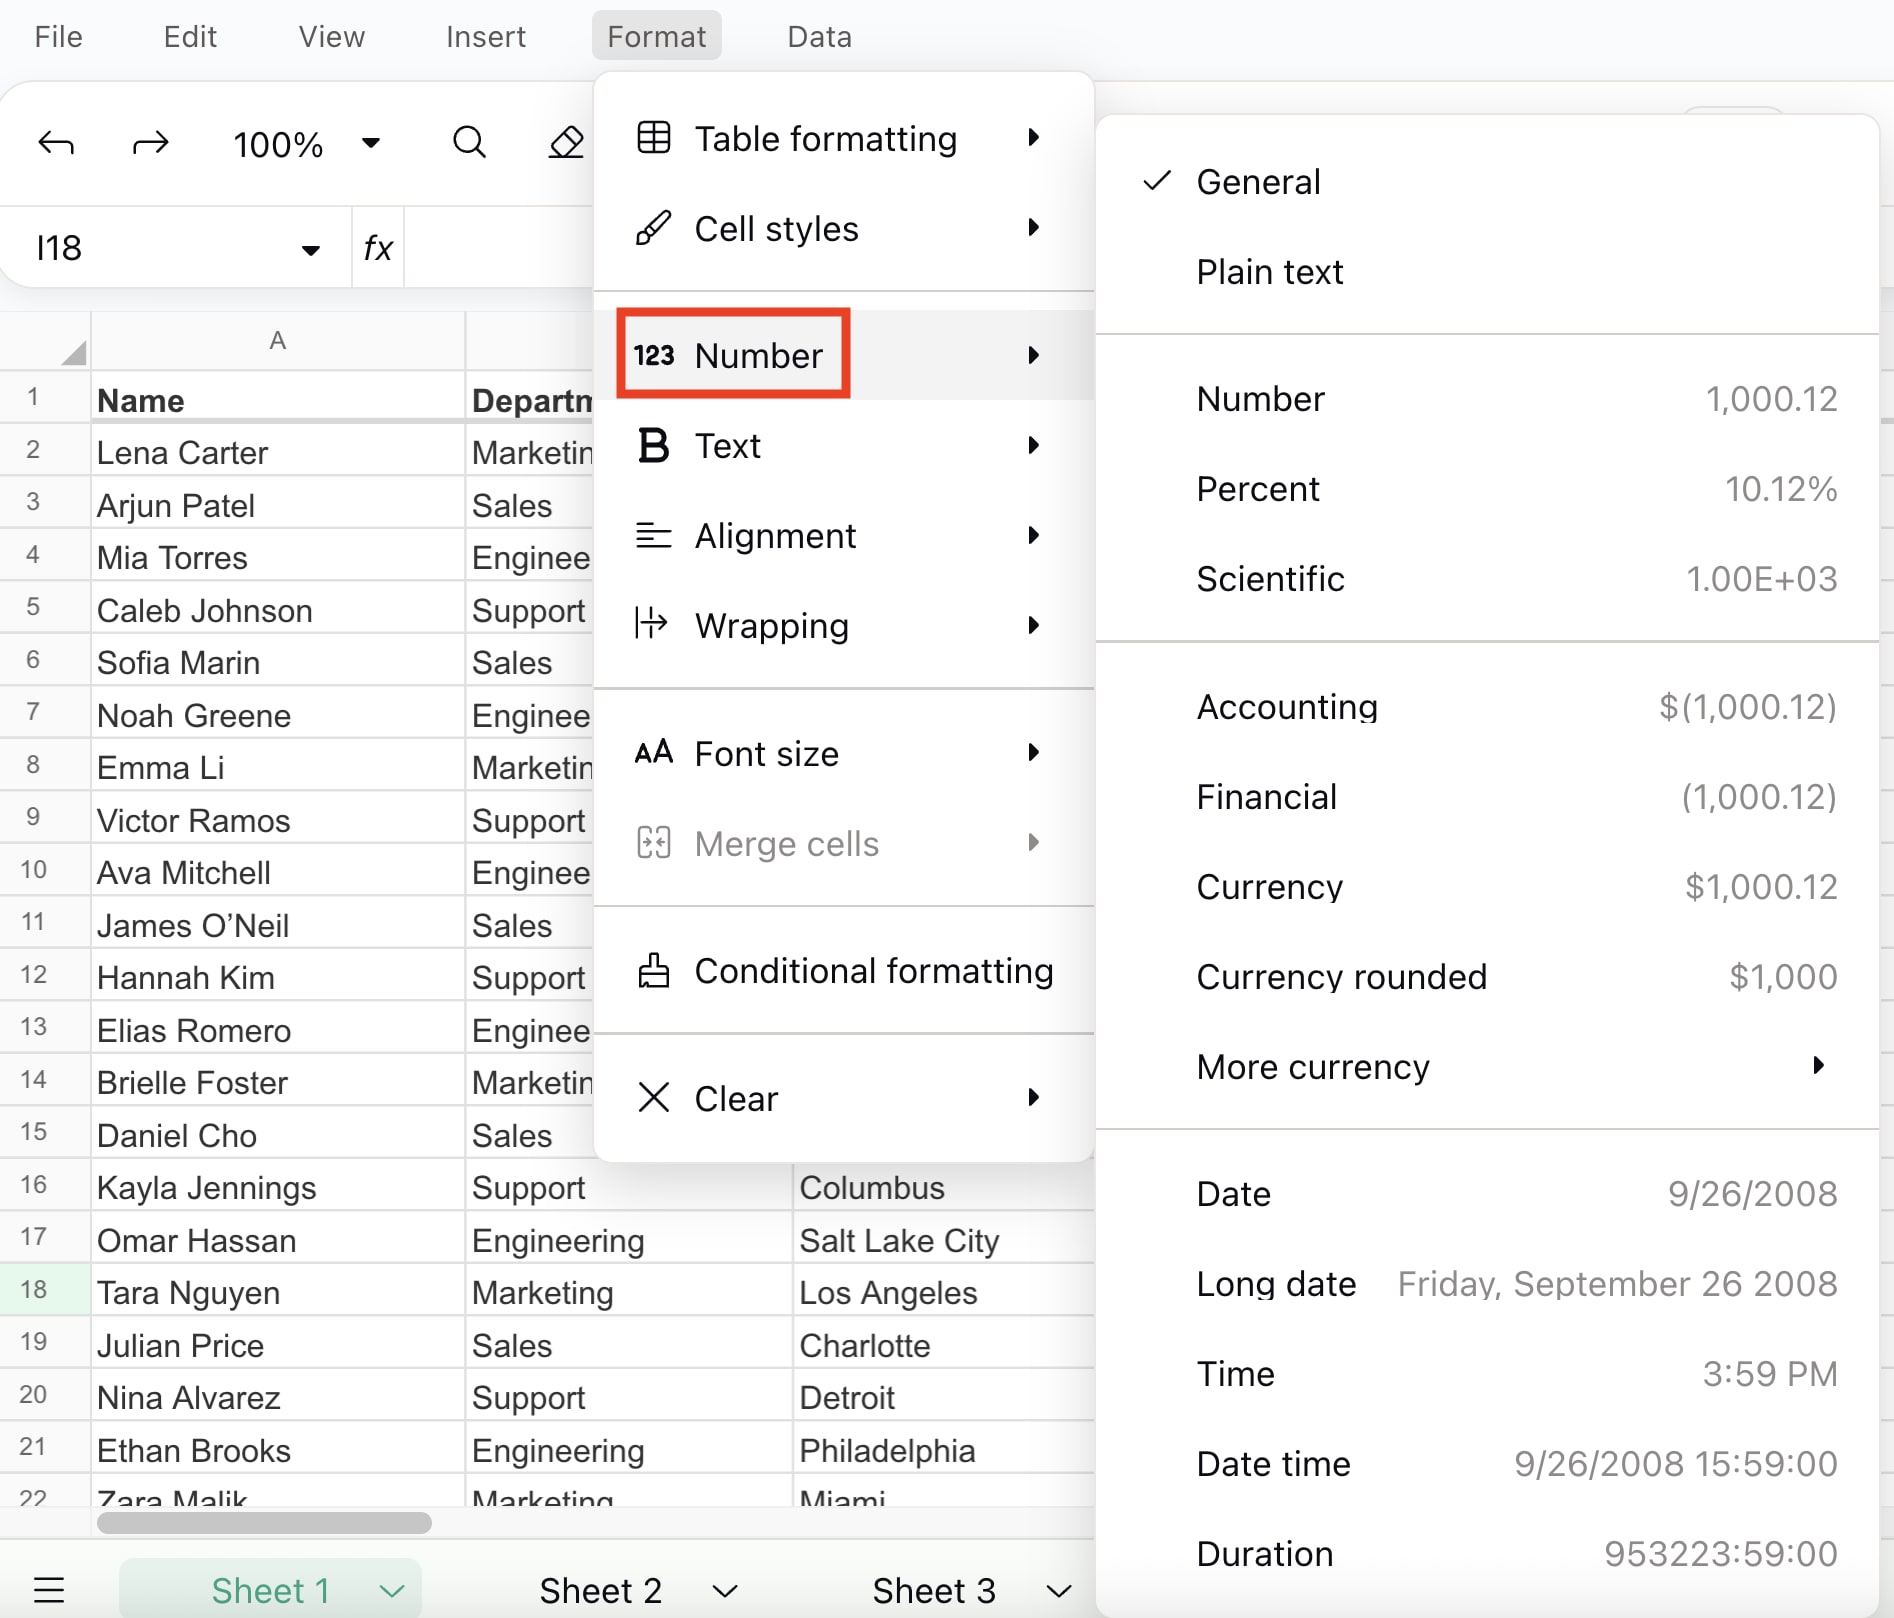
Task: Choose the Long date format
Action: click(1276, 1283)
